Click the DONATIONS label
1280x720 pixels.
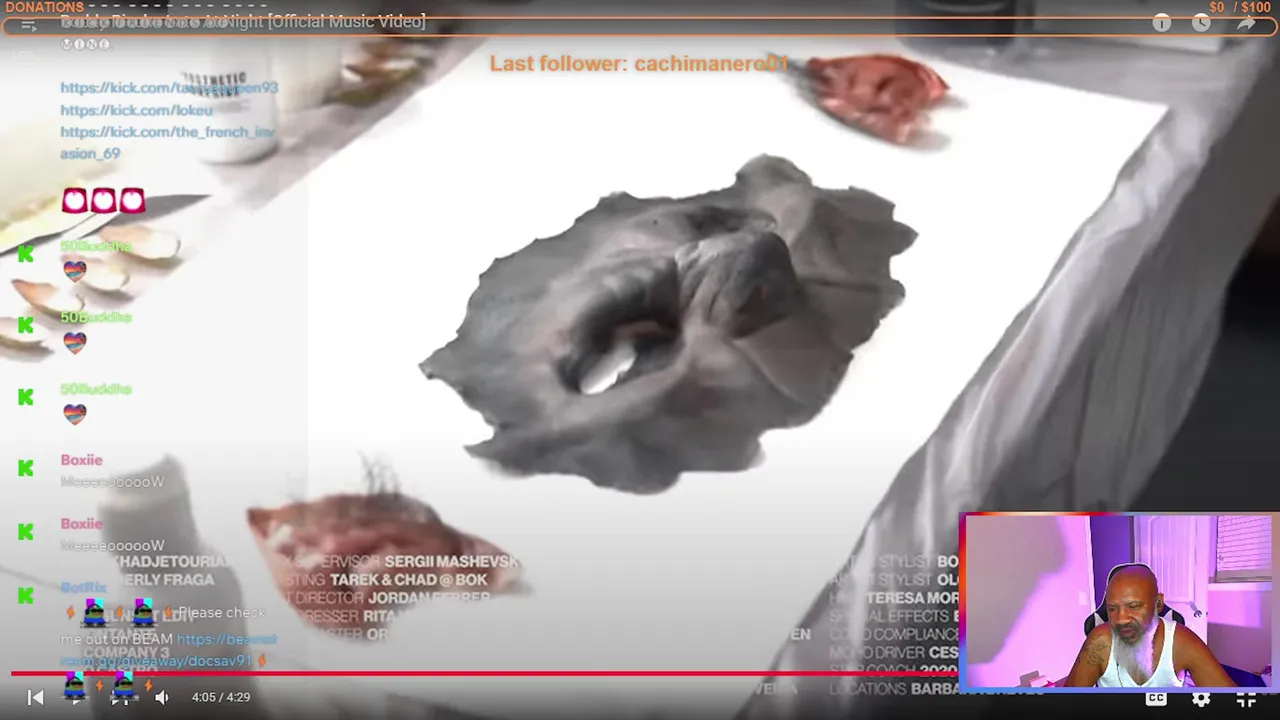[44, 7]
